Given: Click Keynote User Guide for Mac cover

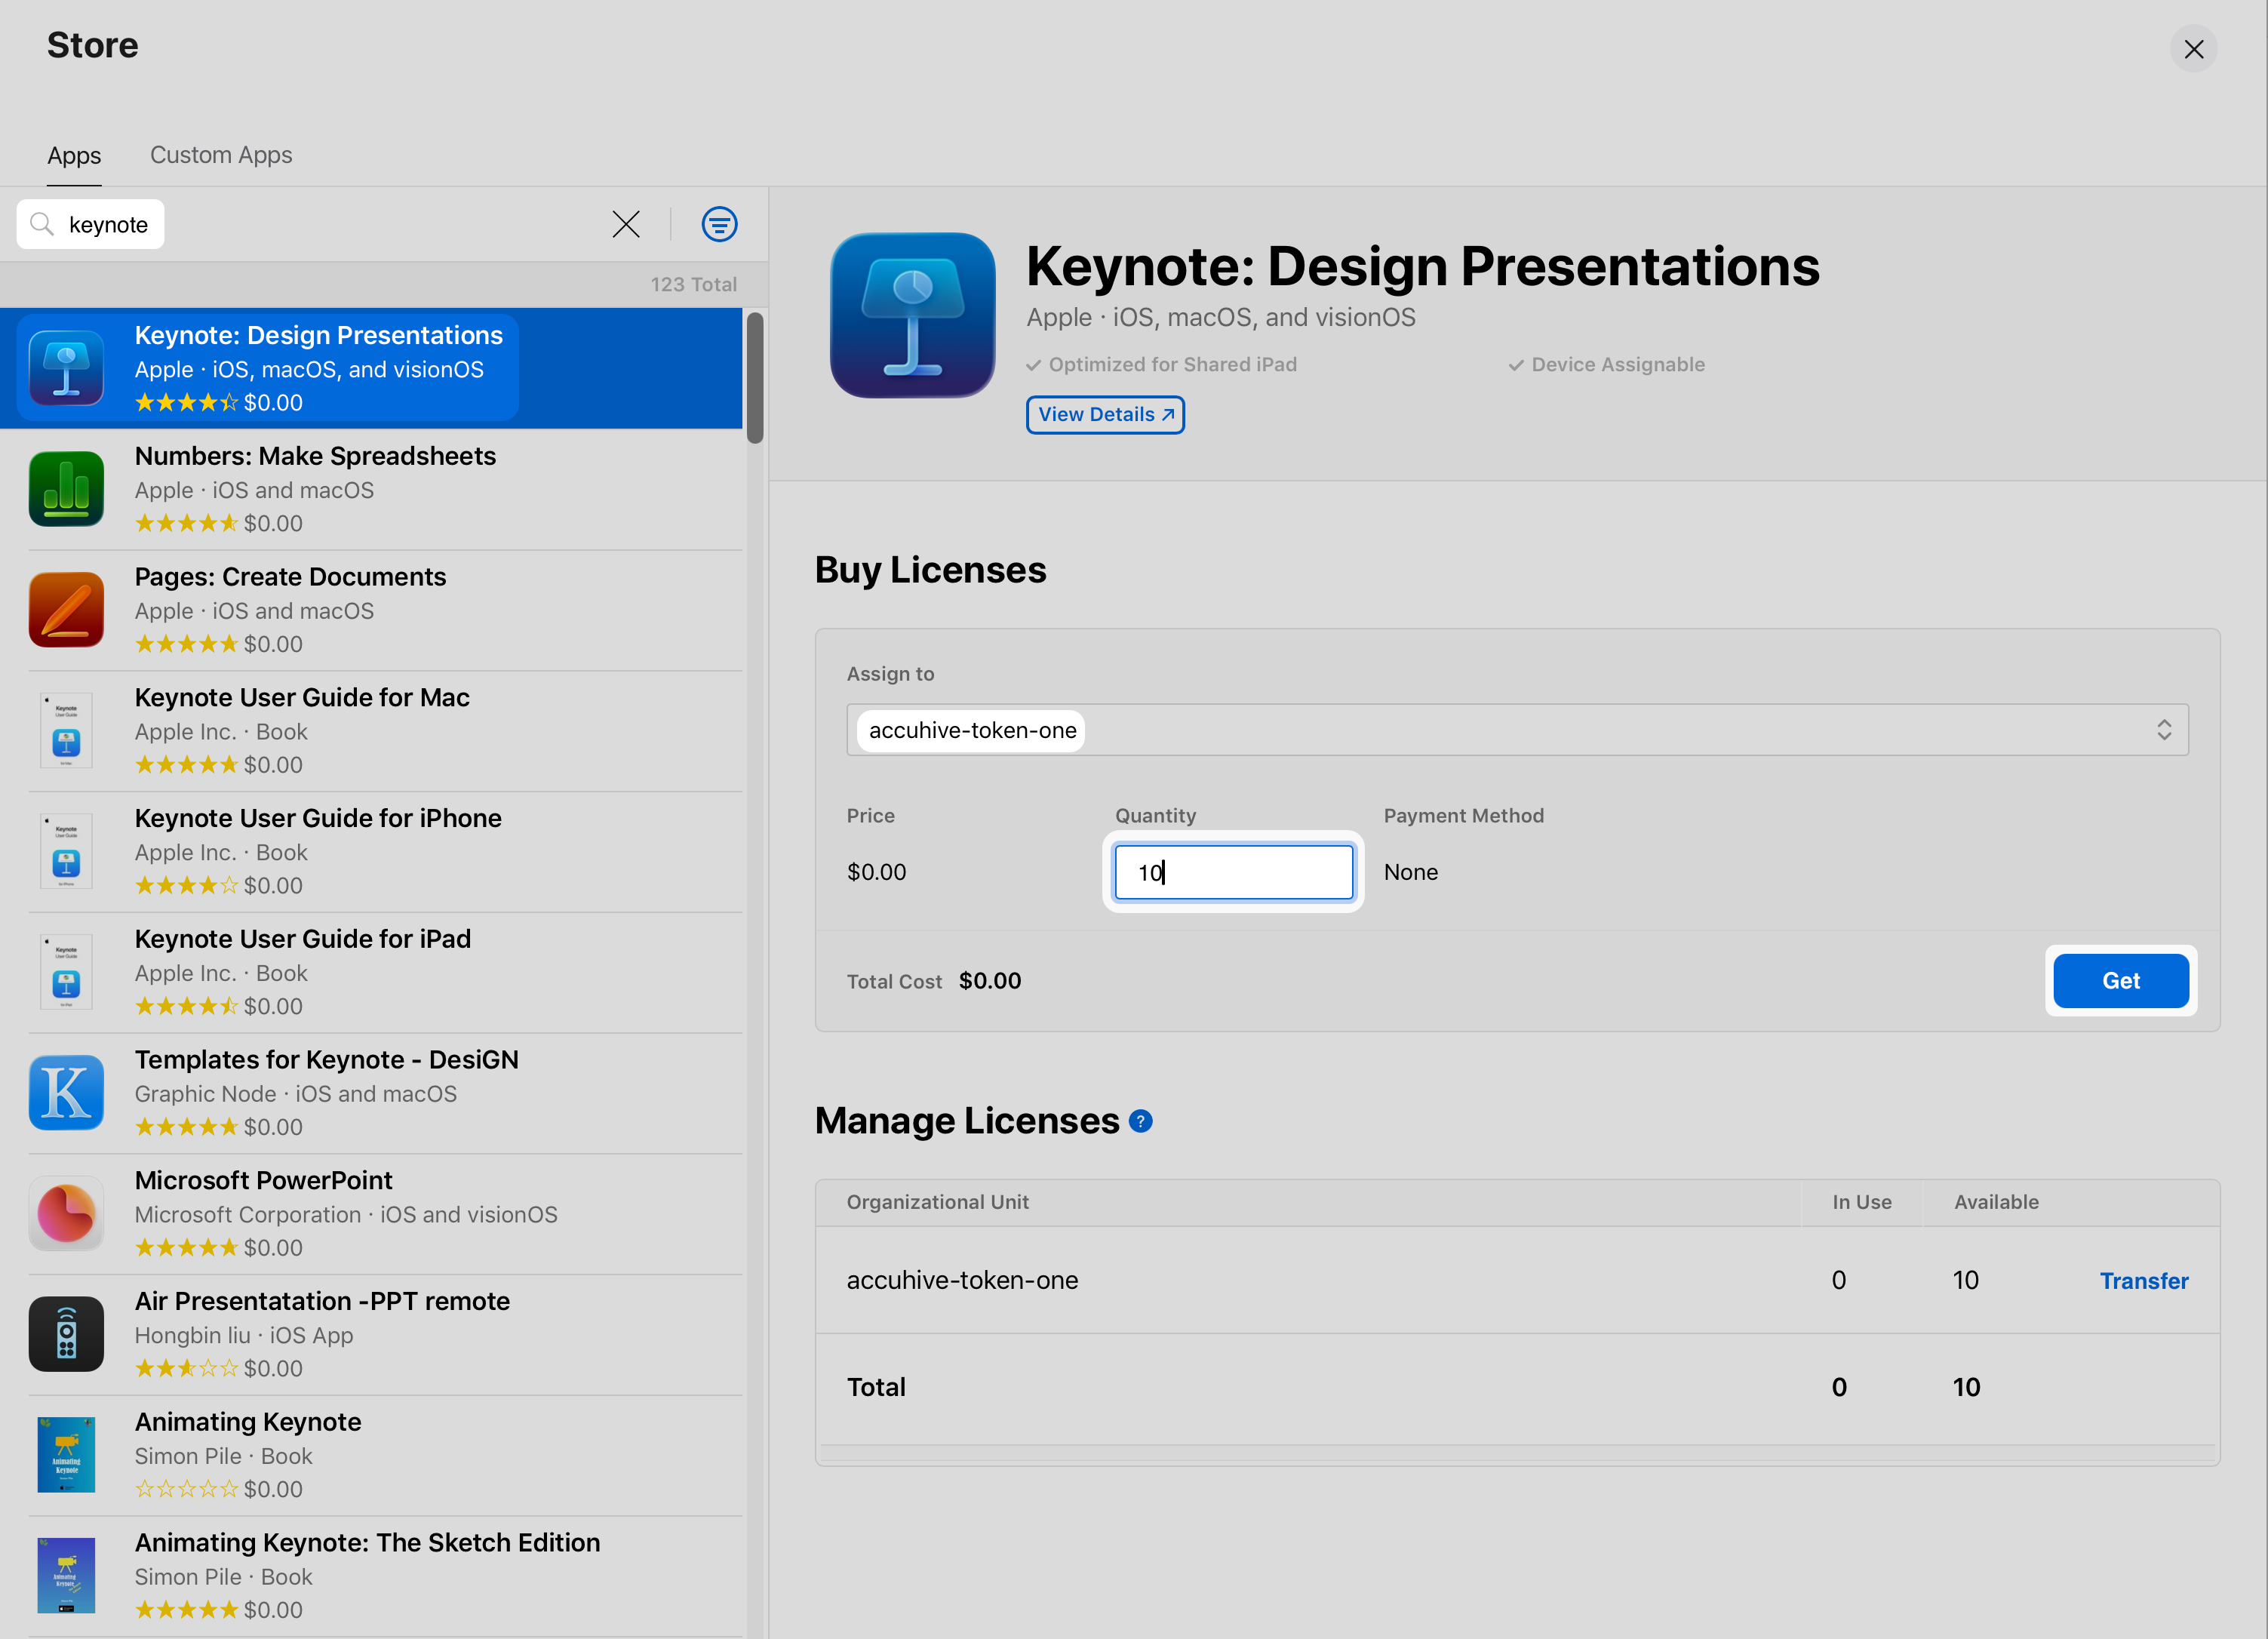Looking at the screenshot, I should tap(66, 731).
